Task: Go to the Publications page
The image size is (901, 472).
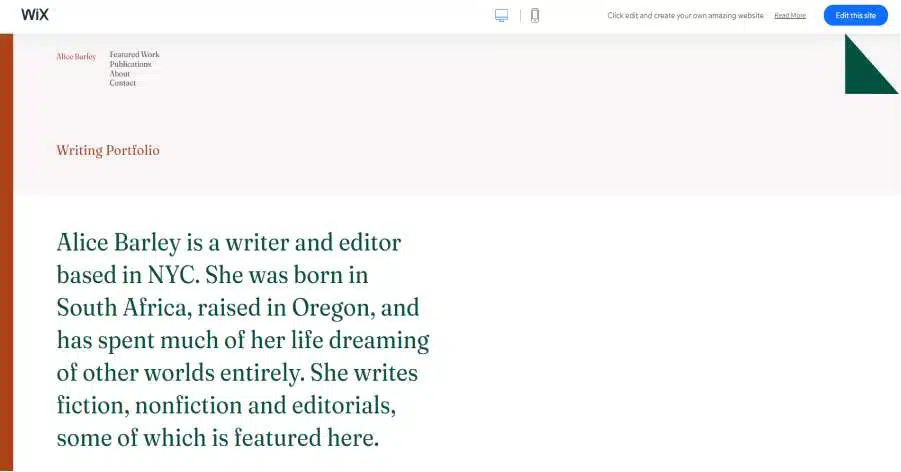Action: point(130,64)
